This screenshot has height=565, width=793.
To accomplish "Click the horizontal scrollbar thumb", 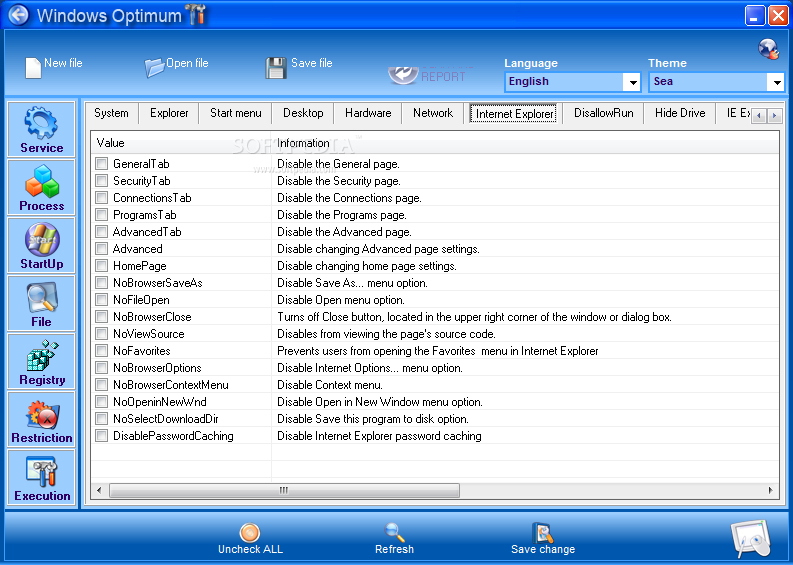I will click(285, 490).
